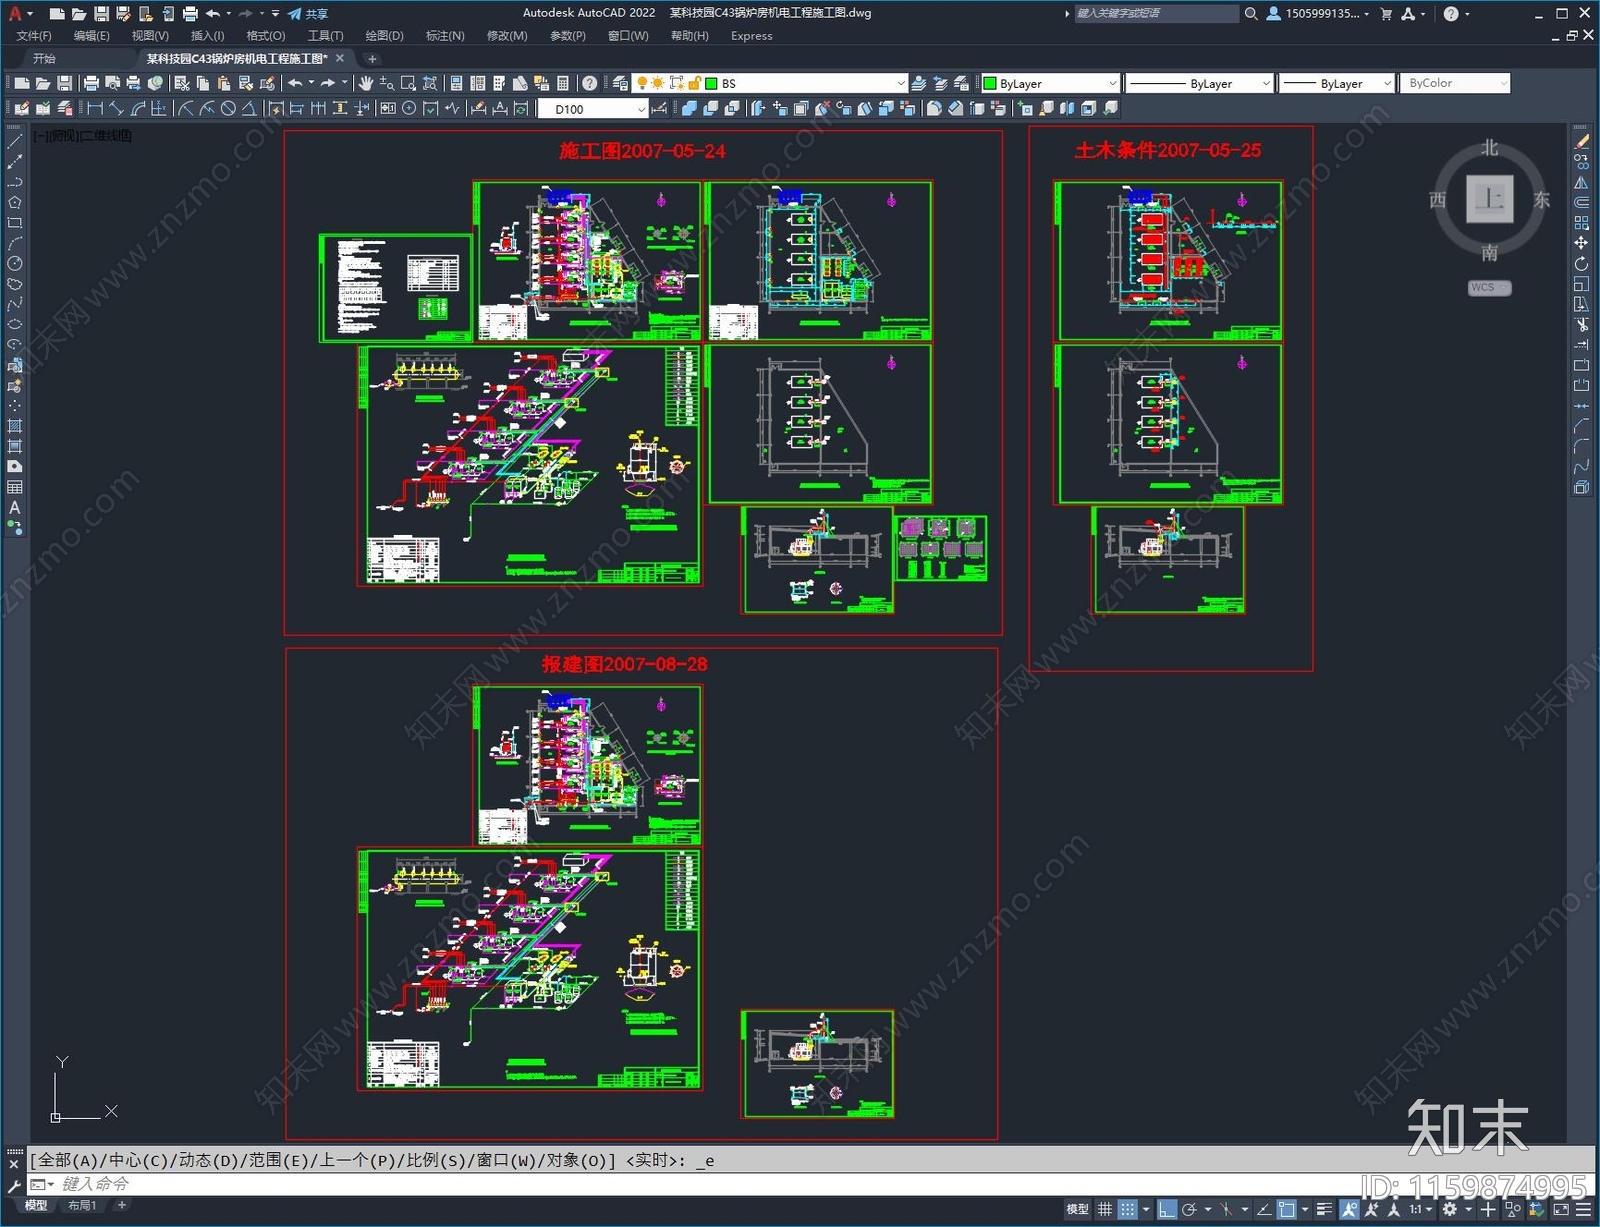
Task: Click the Undo arrow in standard toolbar
Action: click(x=295, y=83)
